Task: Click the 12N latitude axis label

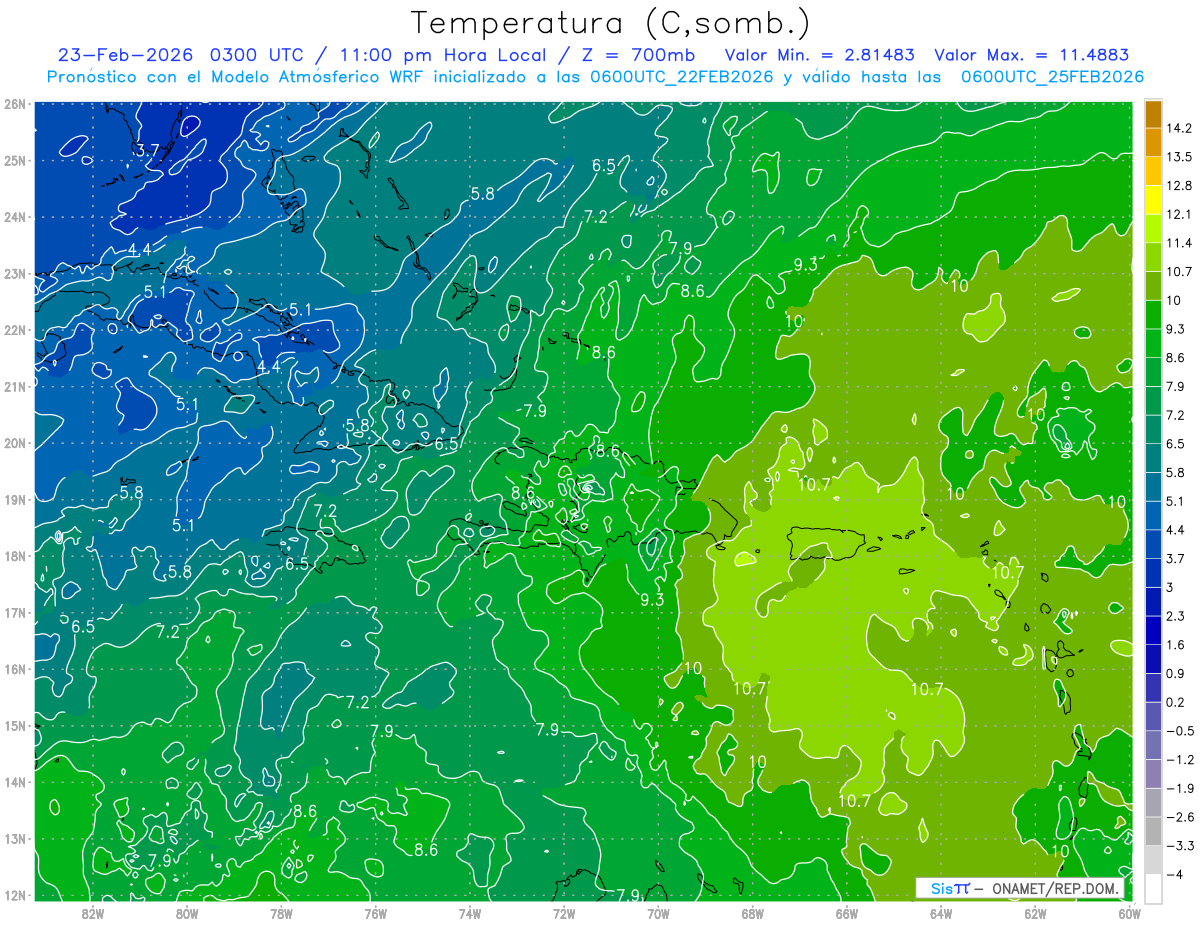Action: [x=15, y=895]
